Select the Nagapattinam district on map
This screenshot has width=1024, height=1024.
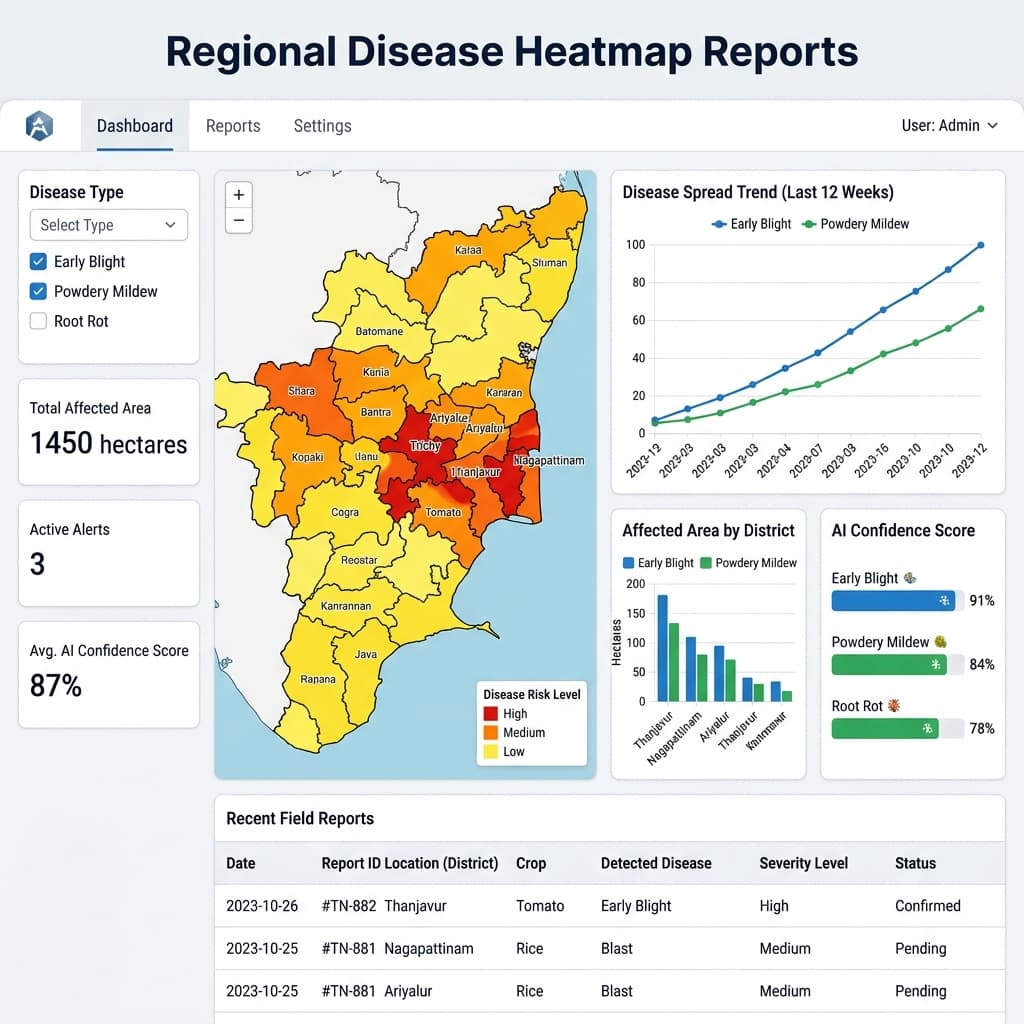click(549, 460)
